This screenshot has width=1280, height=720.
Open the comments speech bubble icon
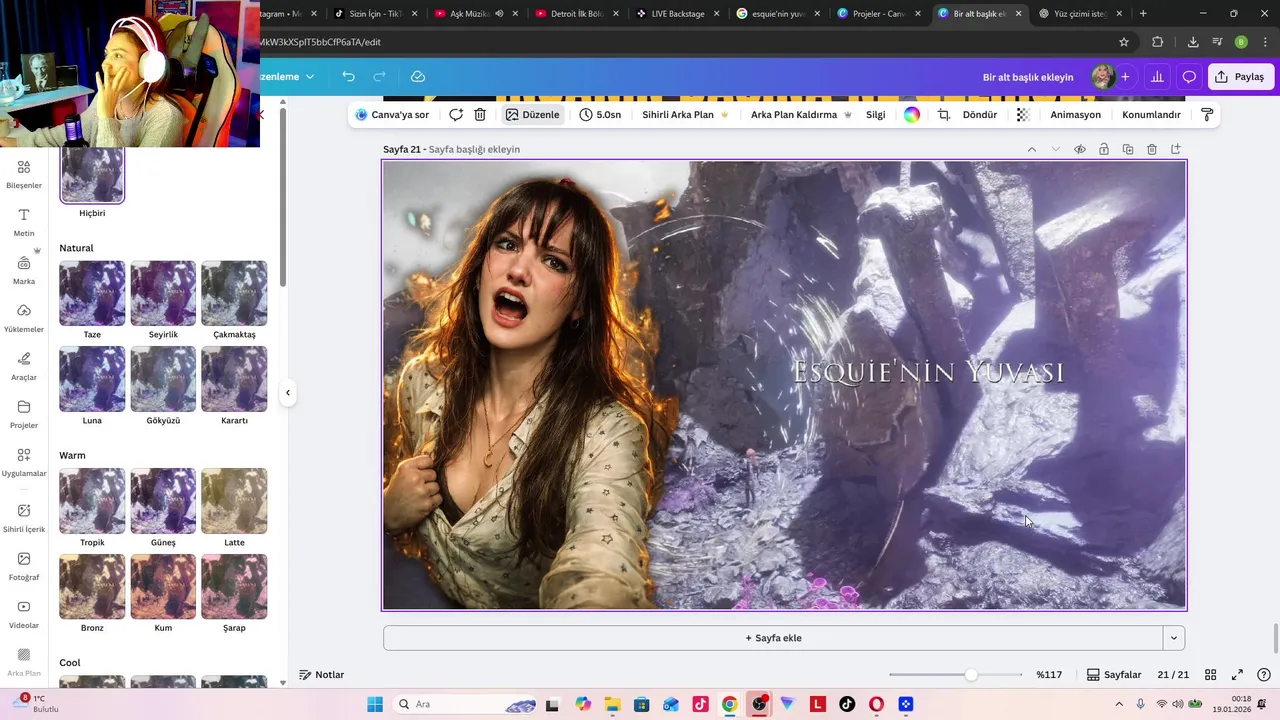coord(1189,77)
